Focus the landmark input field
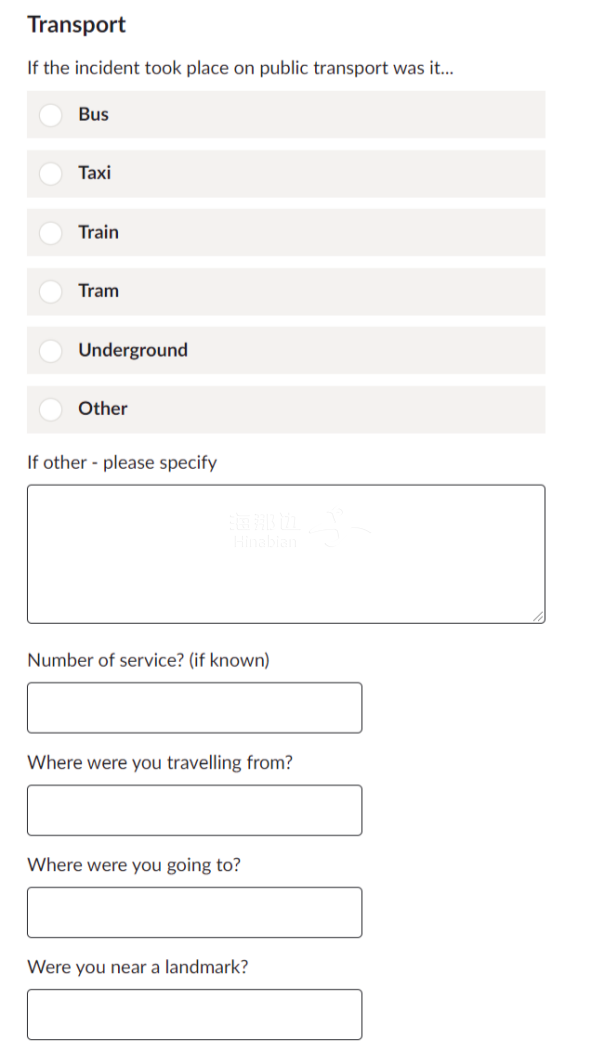Screen dimensions: 605x1057 194,1014
